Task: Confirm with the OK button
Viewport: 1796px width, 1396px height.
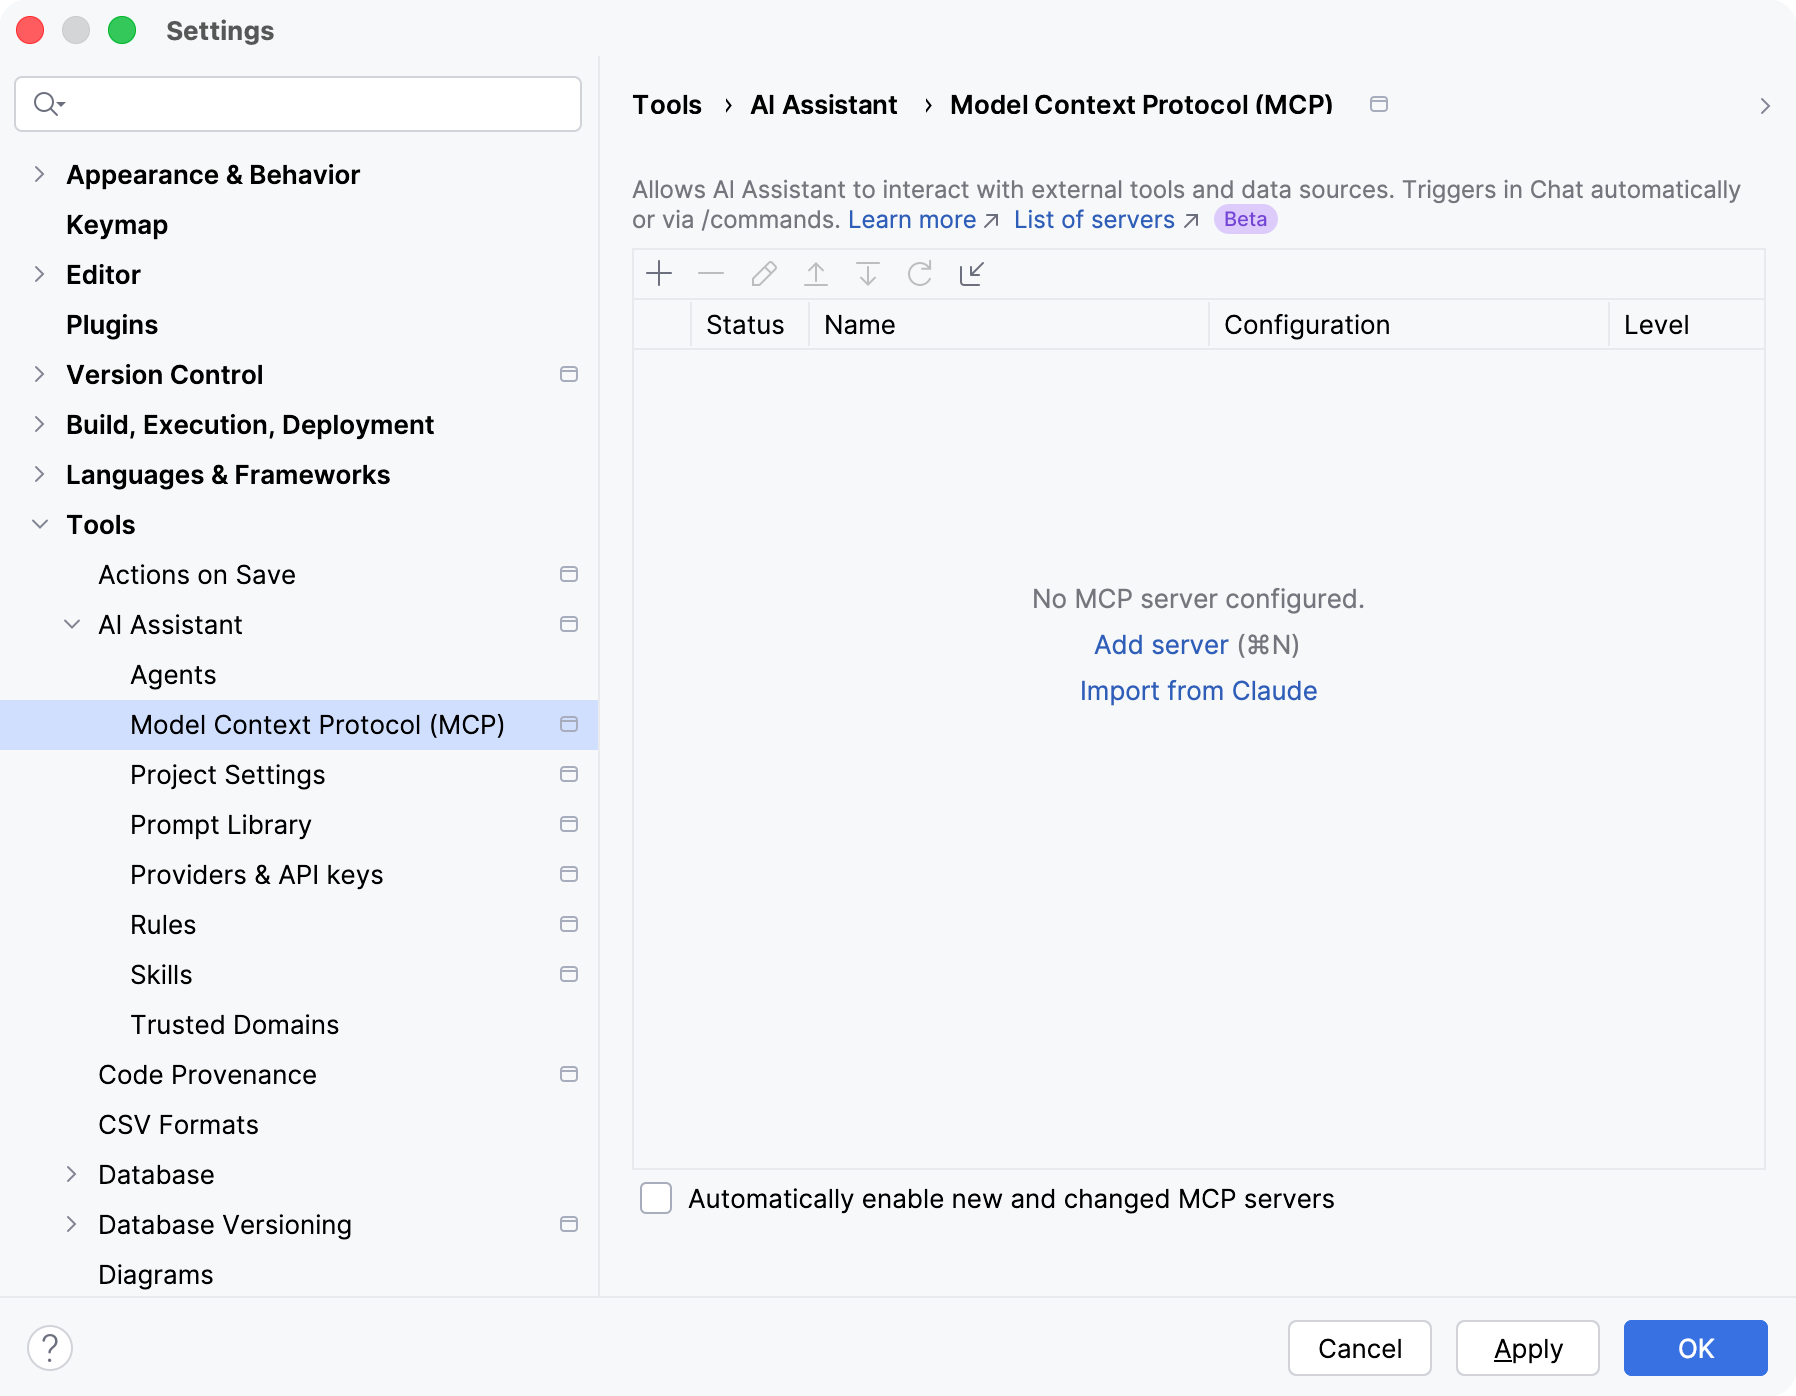Action: pos(1696,1348)
